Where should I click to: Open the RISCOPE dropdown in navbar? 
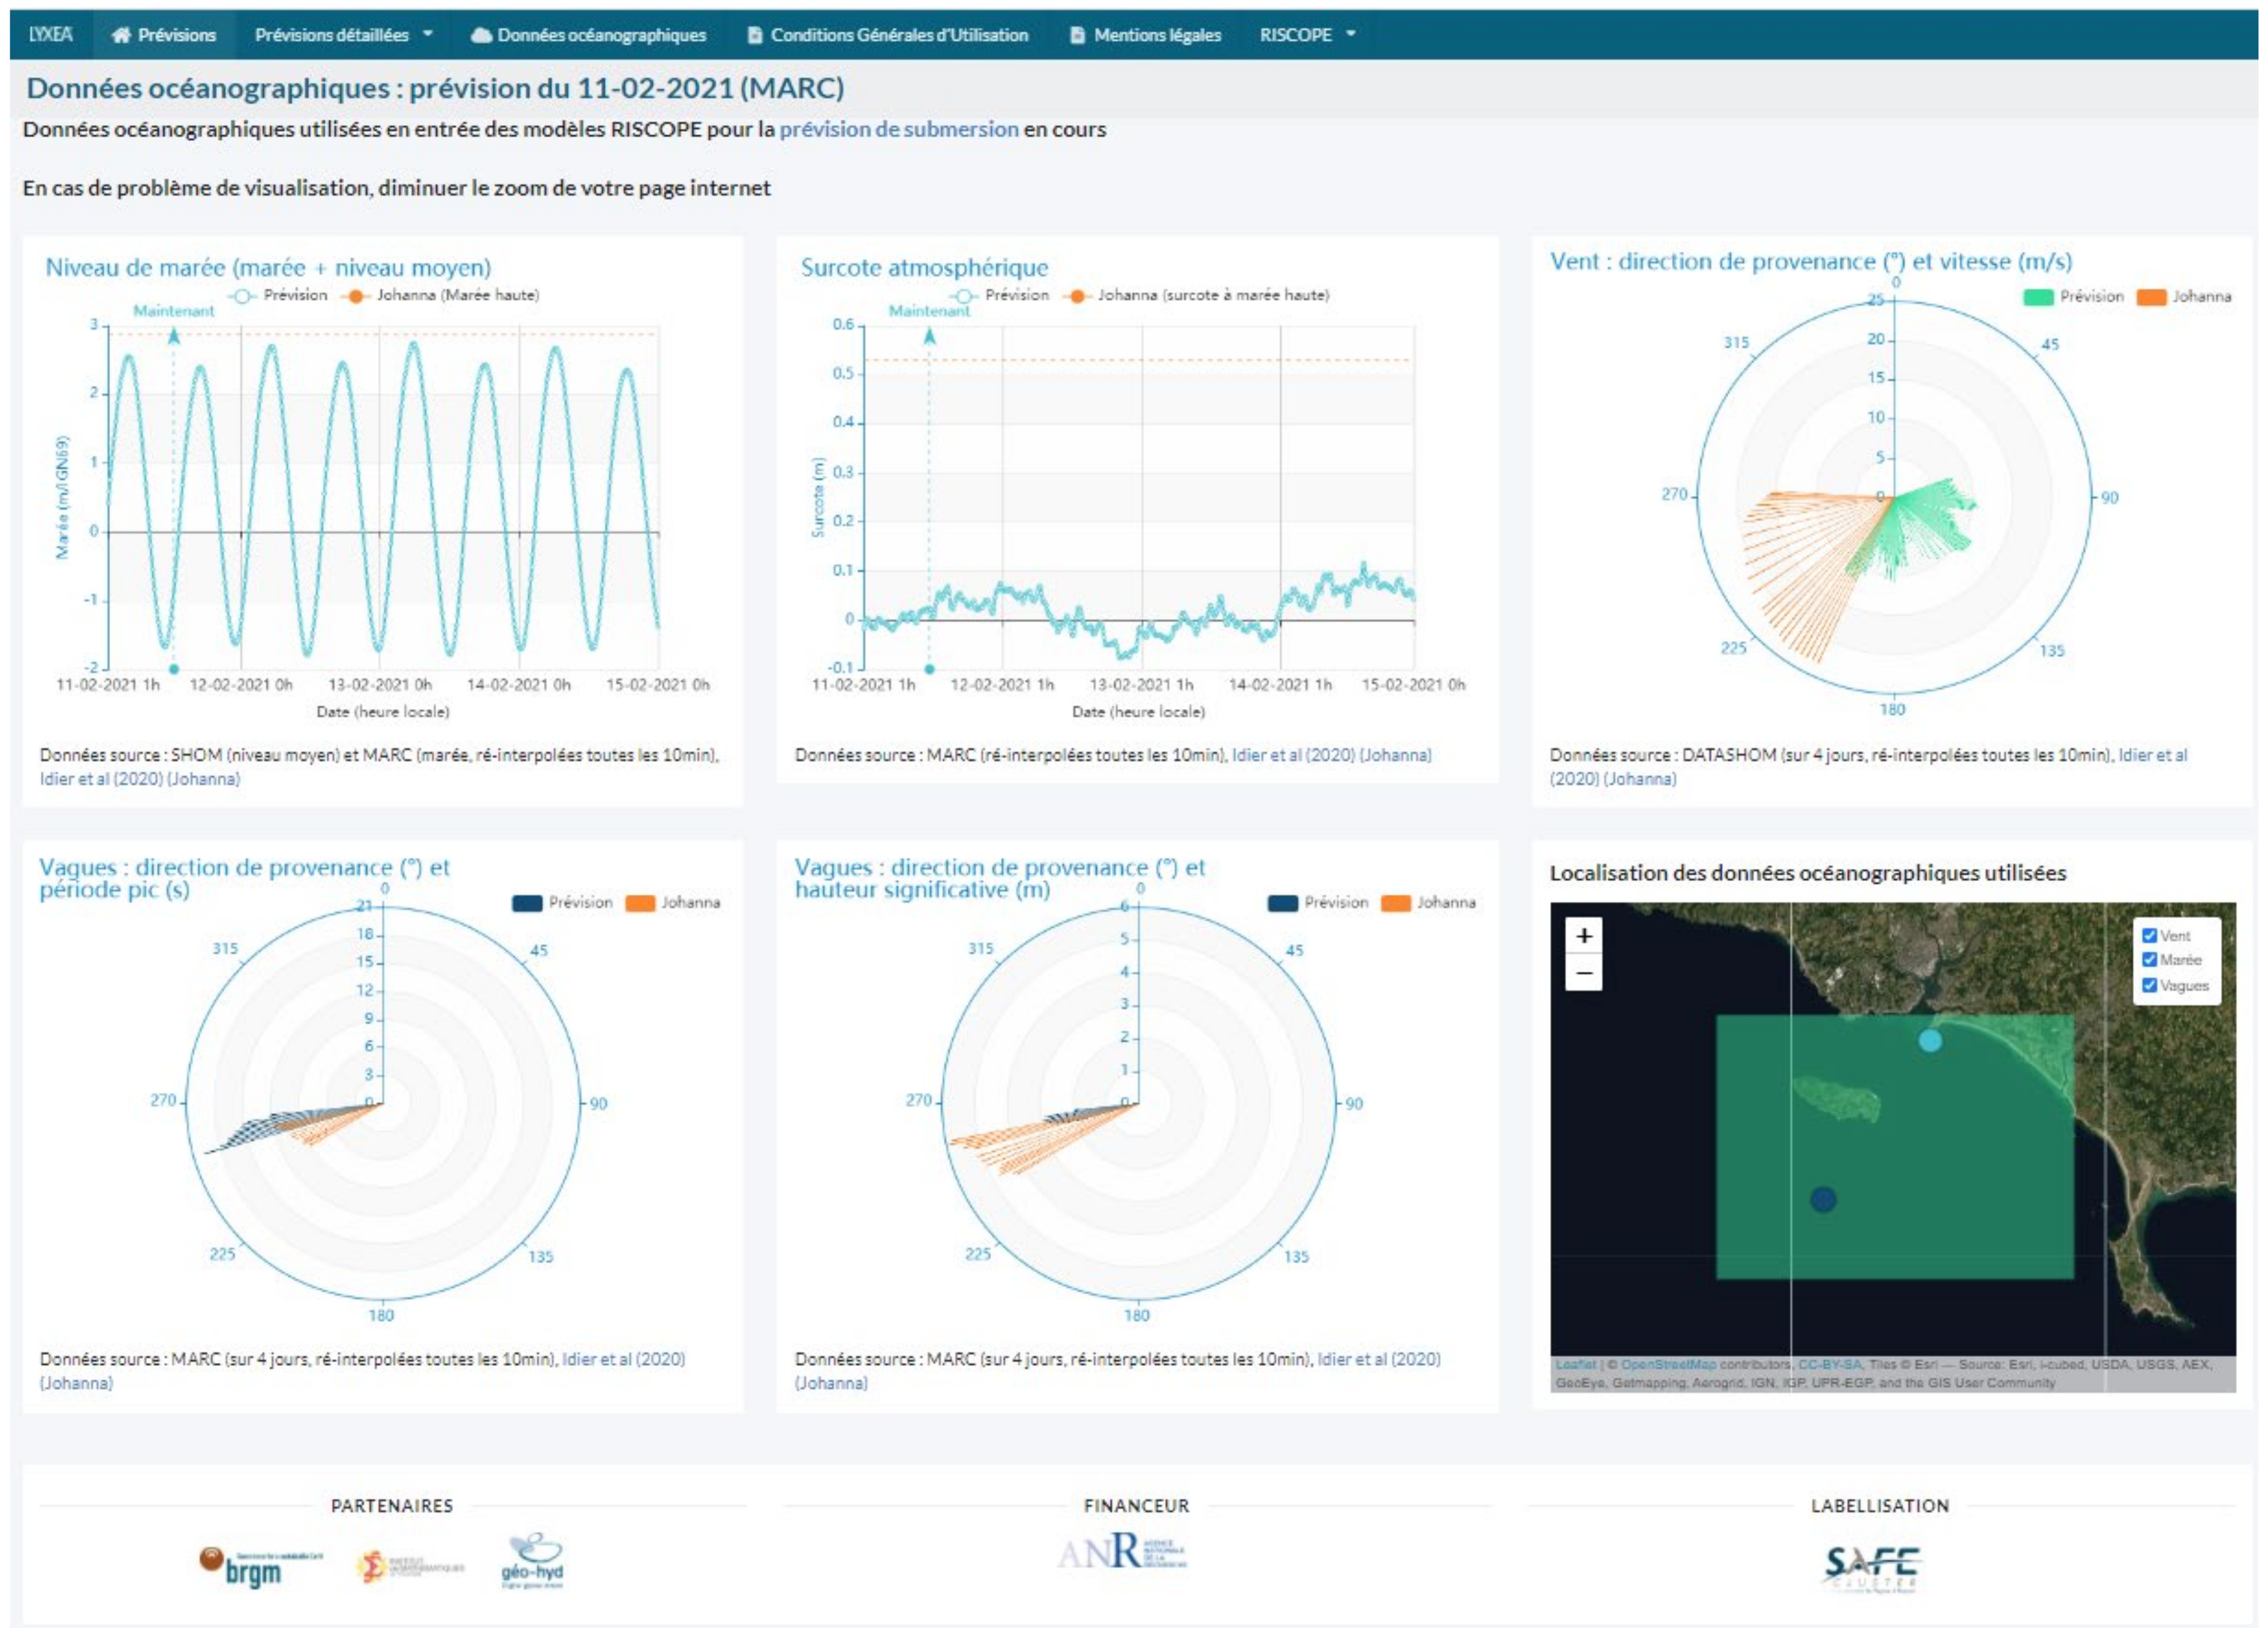point(1307,35)
